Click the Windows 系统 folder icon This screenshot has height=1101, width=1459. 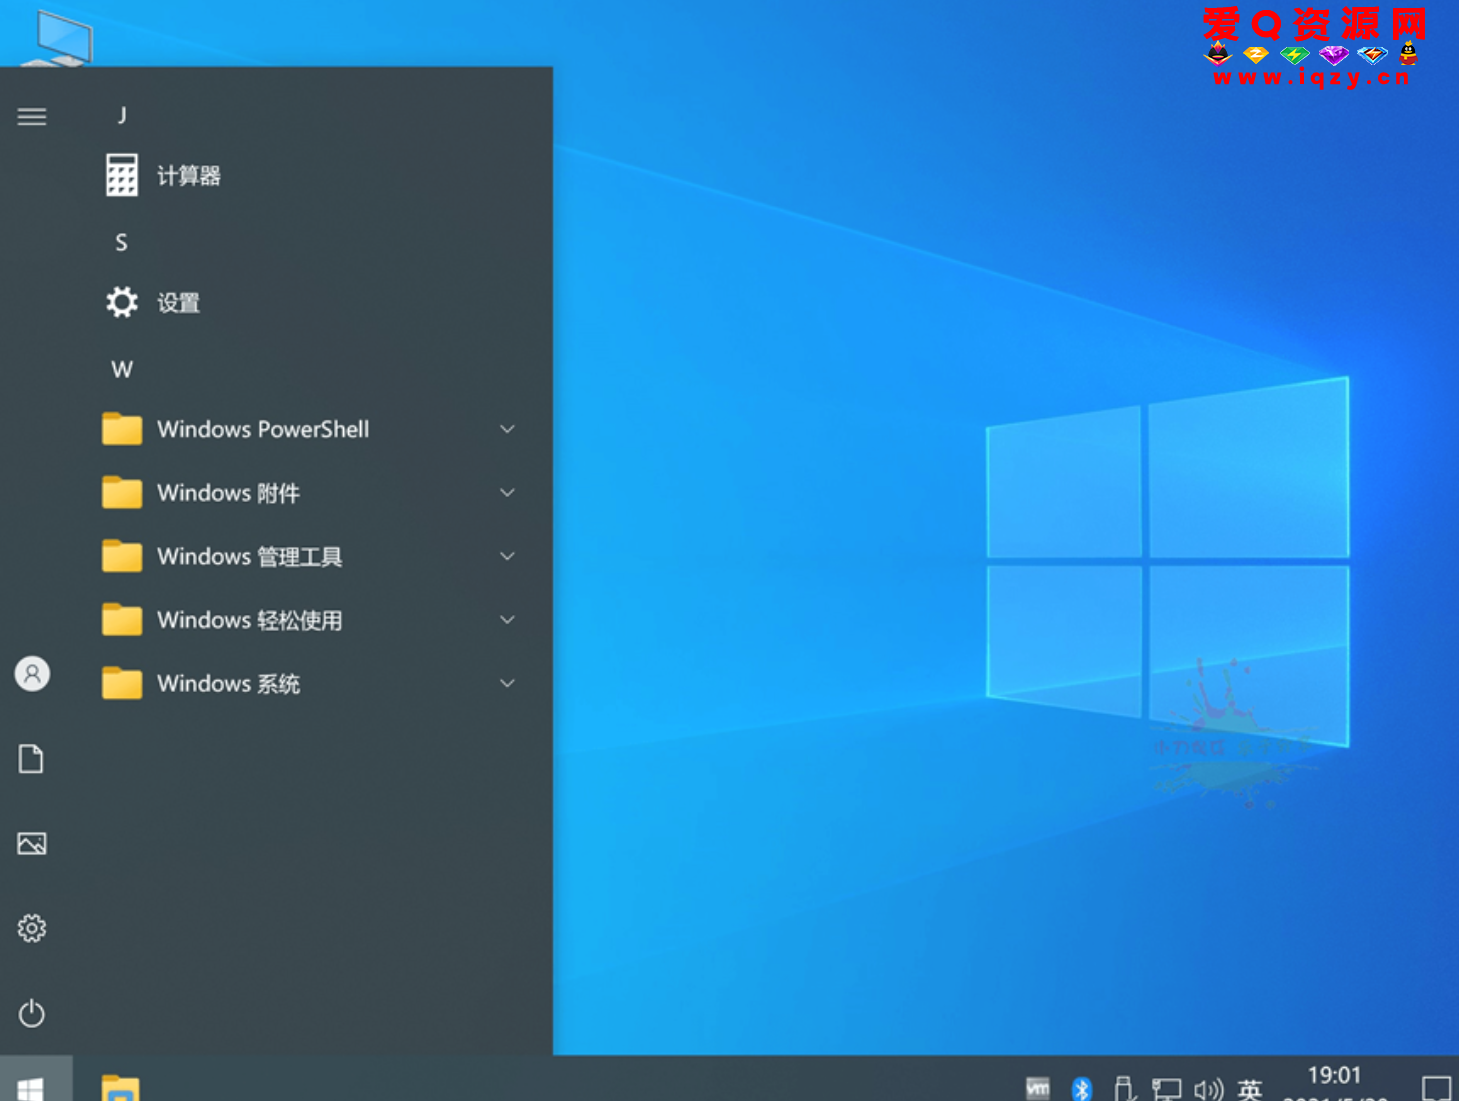point(122,683)
